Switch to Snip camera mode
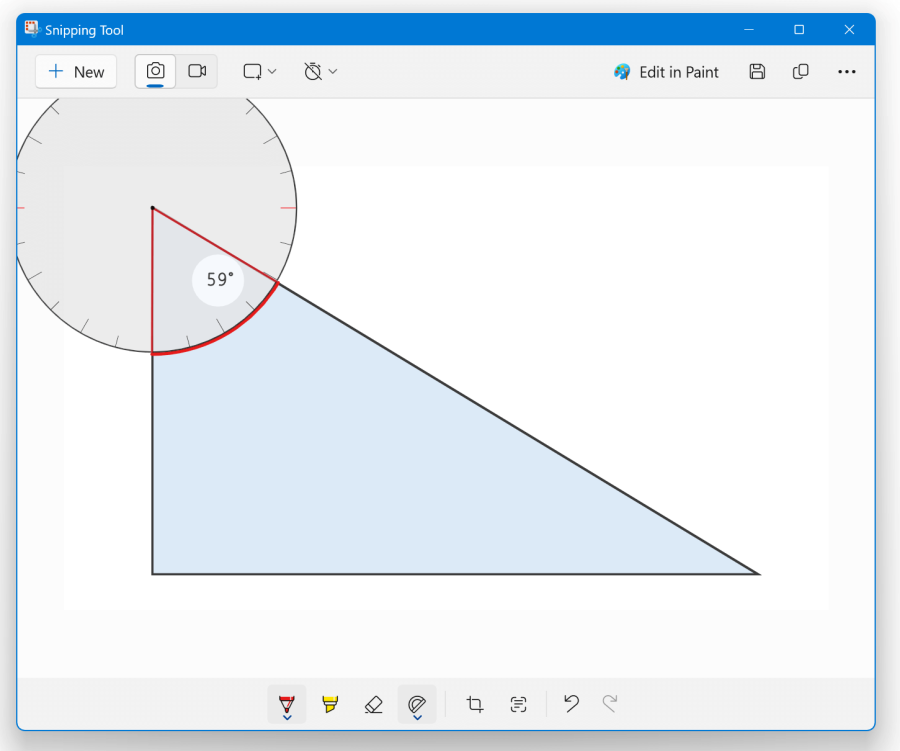 coord(156,71)
